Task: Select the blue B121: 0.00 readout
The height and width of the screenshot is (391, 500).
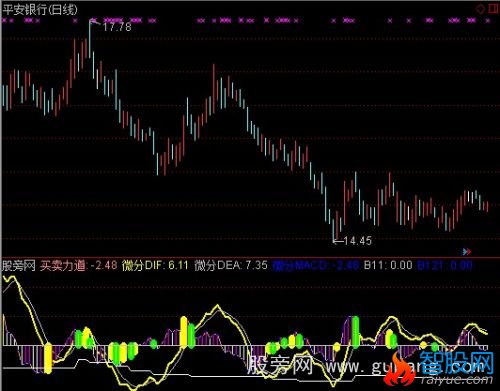Action: (445, 266)
